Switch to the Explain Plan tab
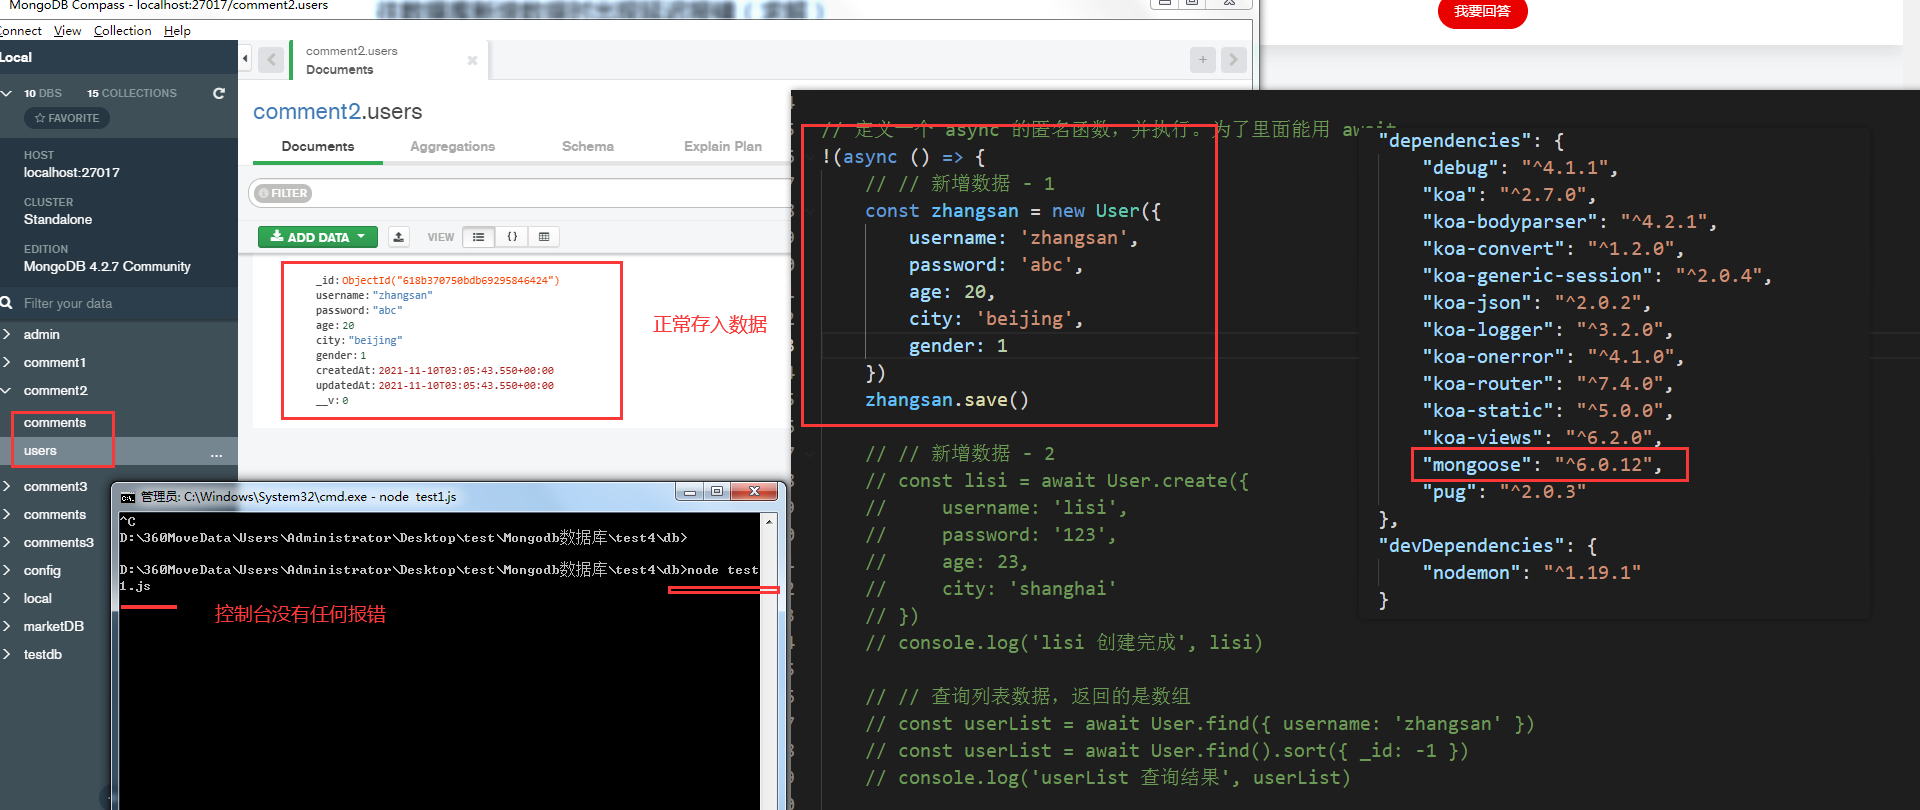Image resolution: width=1920 pixels, height=810 pixels. (723, 146)
